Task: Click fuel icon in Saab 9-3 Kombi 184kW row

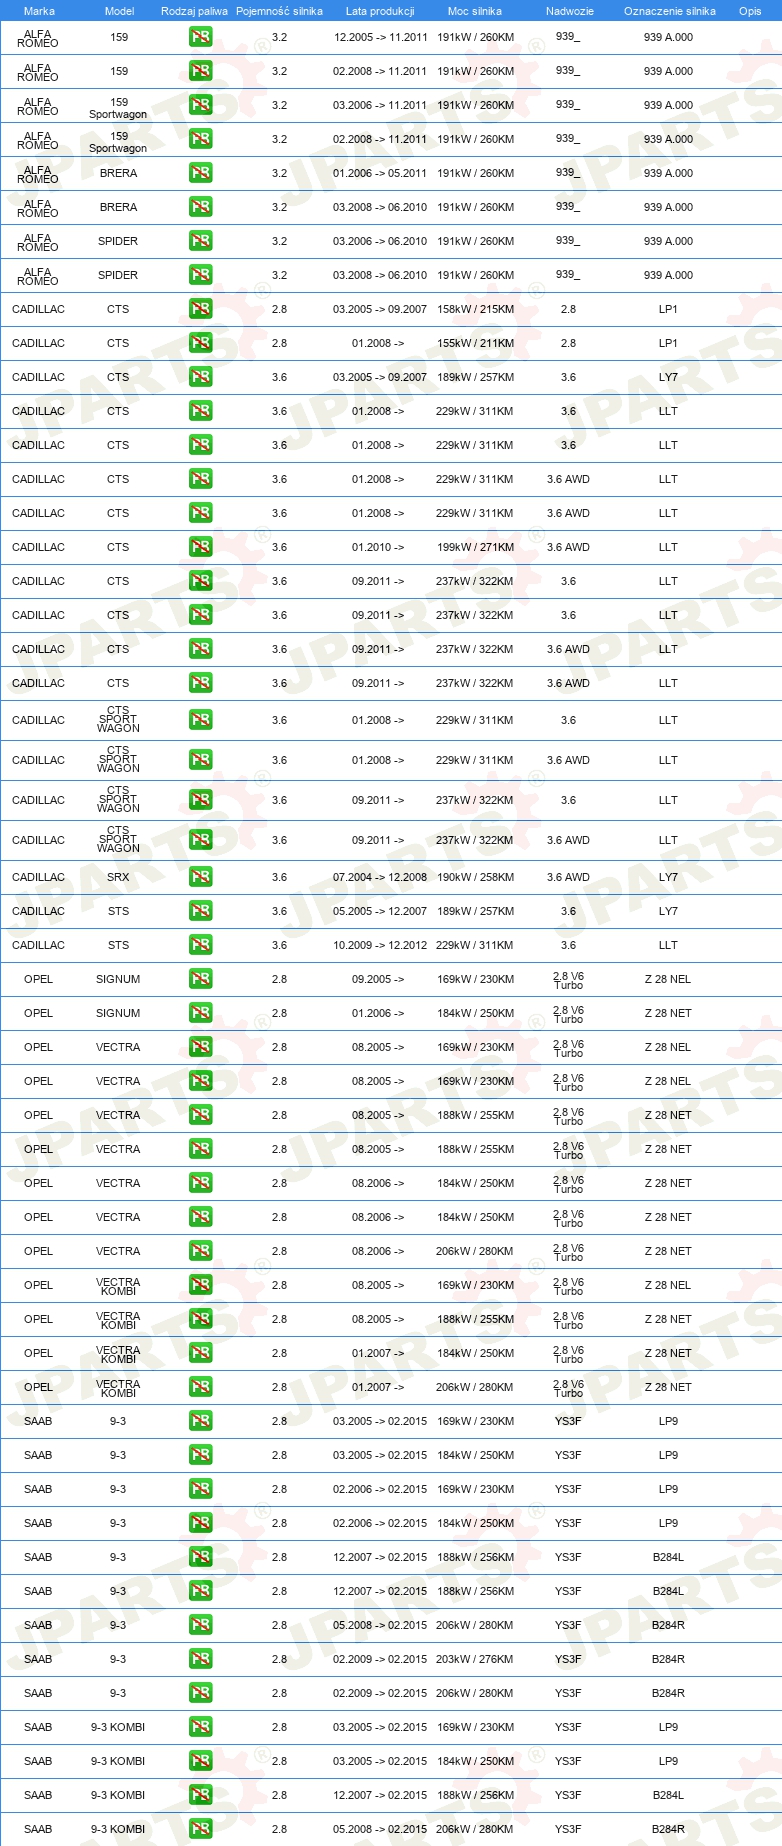Action: (200, 1761)
